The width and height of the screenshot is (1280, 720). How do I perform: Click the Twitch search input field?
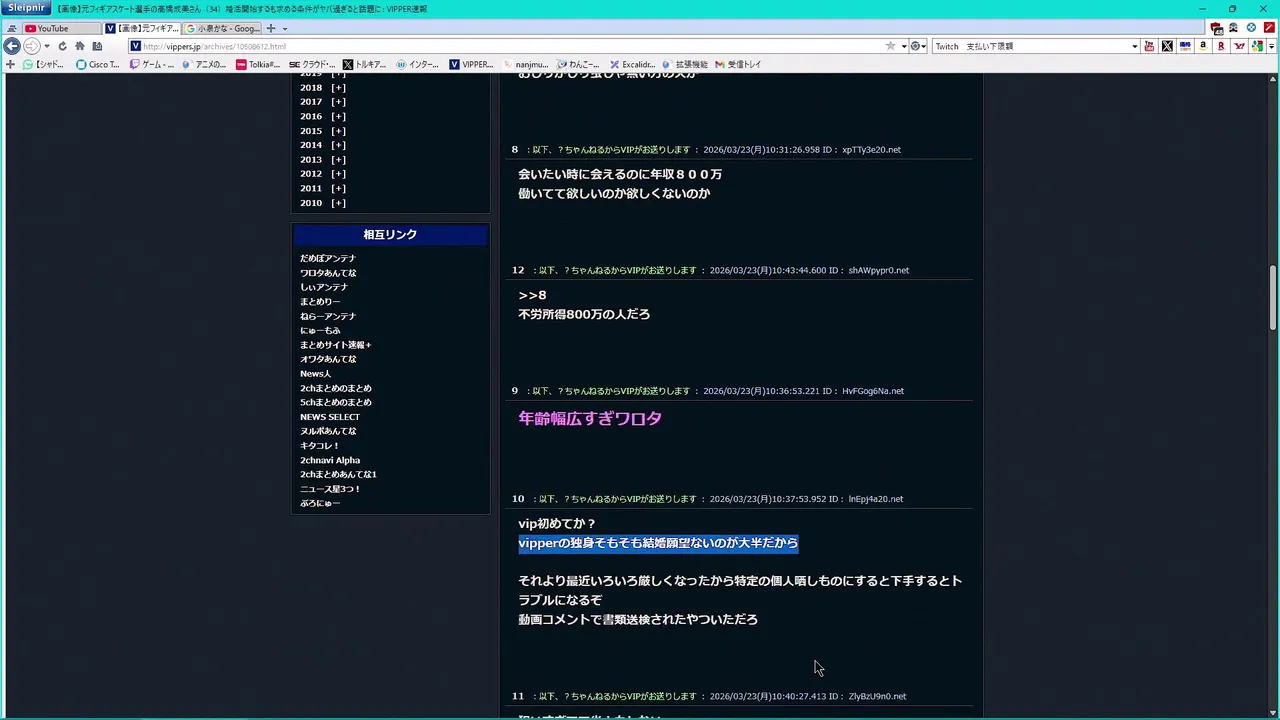(1030, 46)
